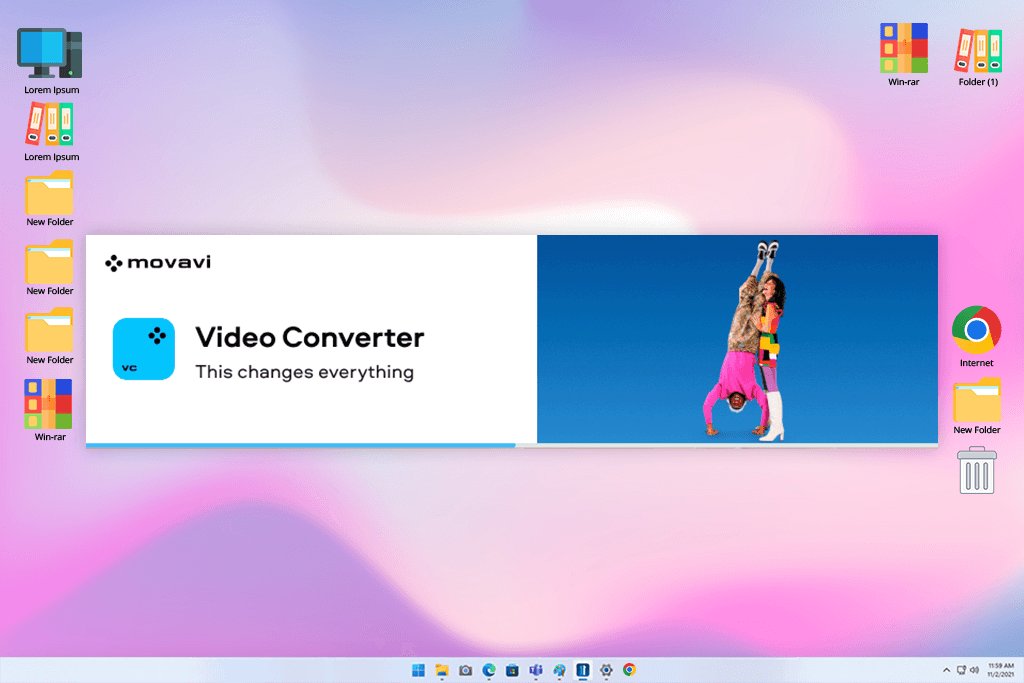Viewport: 1024px width, 683px height.
Task: Open network status in system tray
Action: point(961,670)
